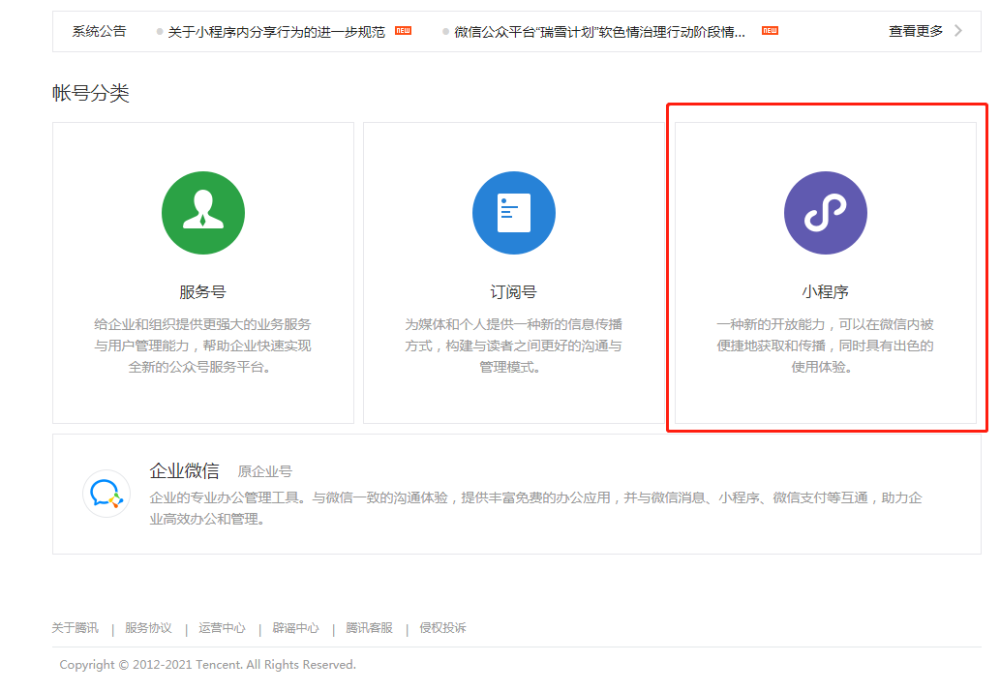The width and height of the screenshot is (1000, 692).
Task: Select the 小程序 title text
Action: tap(825, 292)
